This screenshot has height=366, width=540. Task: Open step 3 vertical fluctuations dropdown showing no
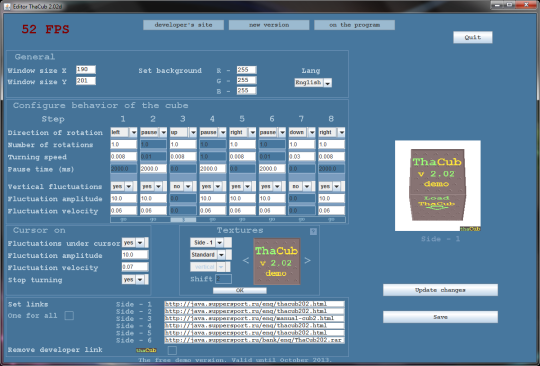(183, 186)
